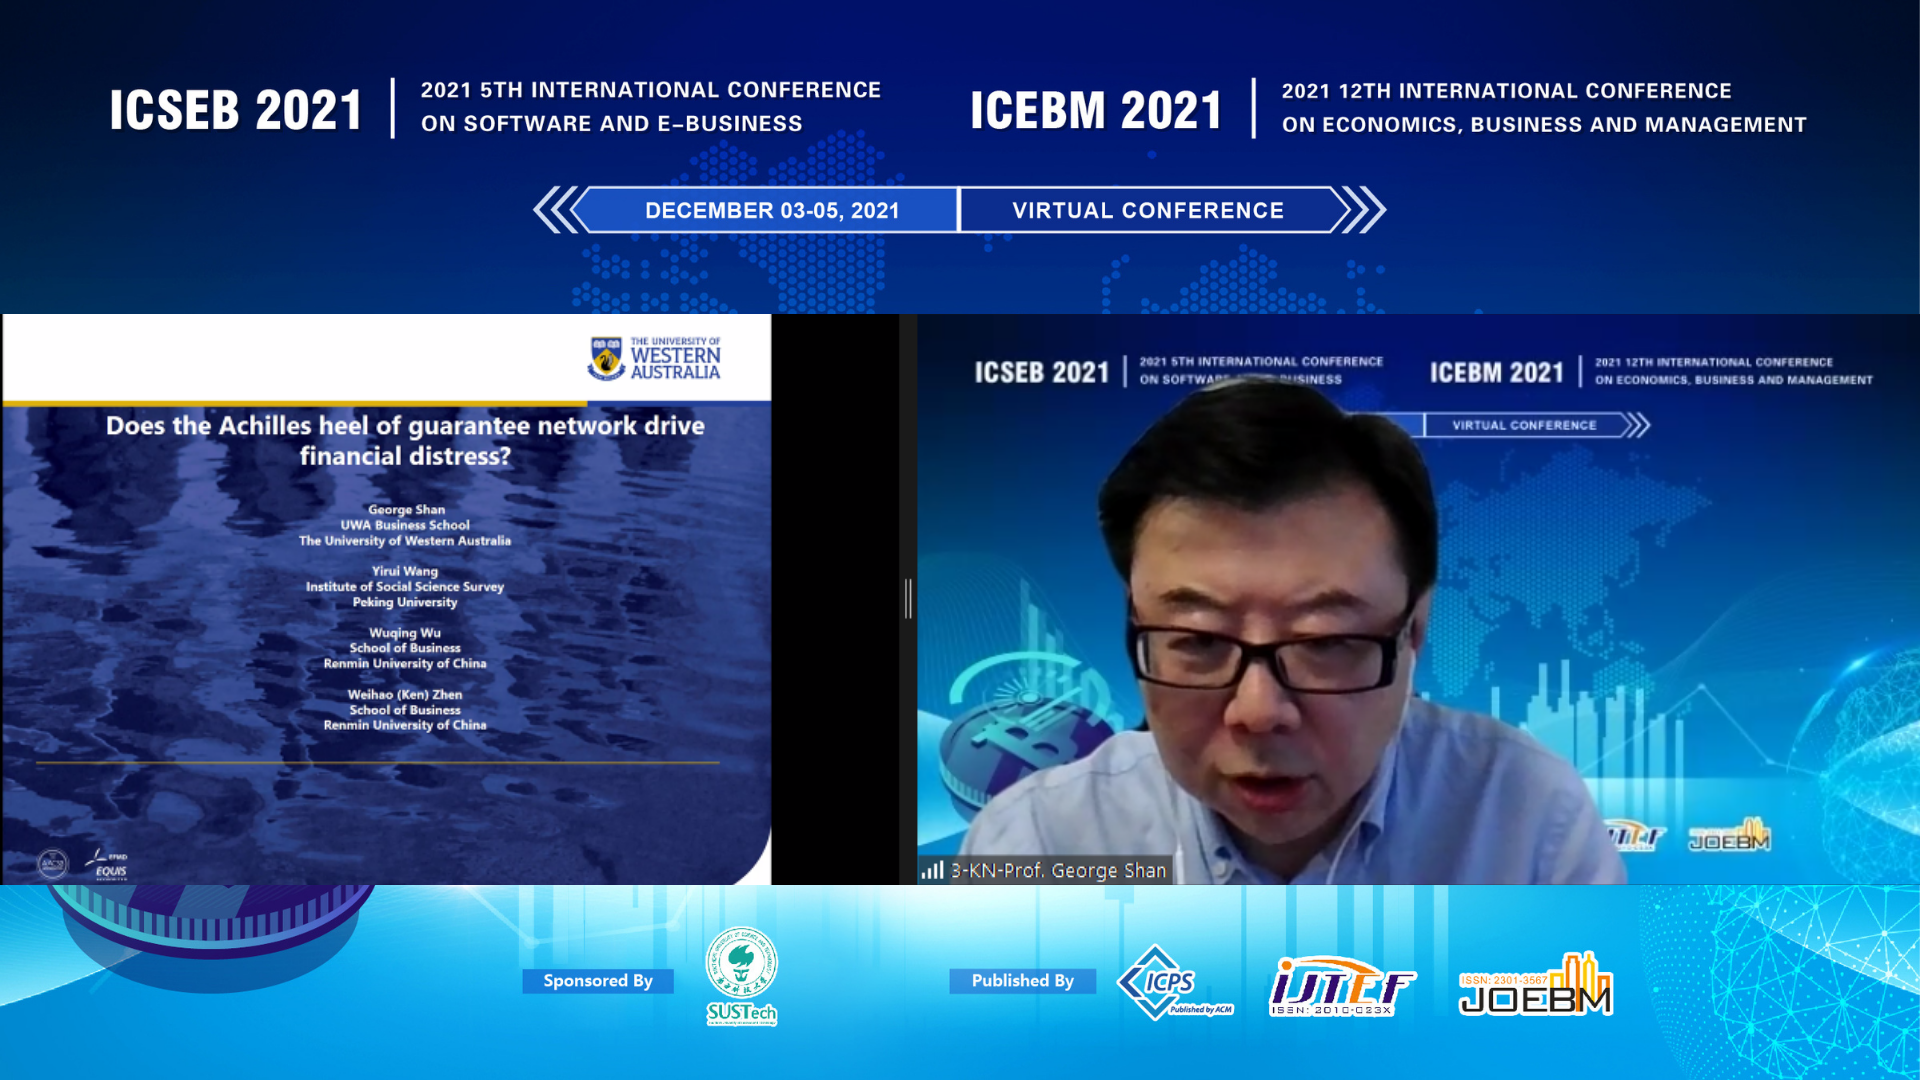Click the slide title about Achilles heel
Screen dimensions: 1920x1080
[x=405, y=440]
